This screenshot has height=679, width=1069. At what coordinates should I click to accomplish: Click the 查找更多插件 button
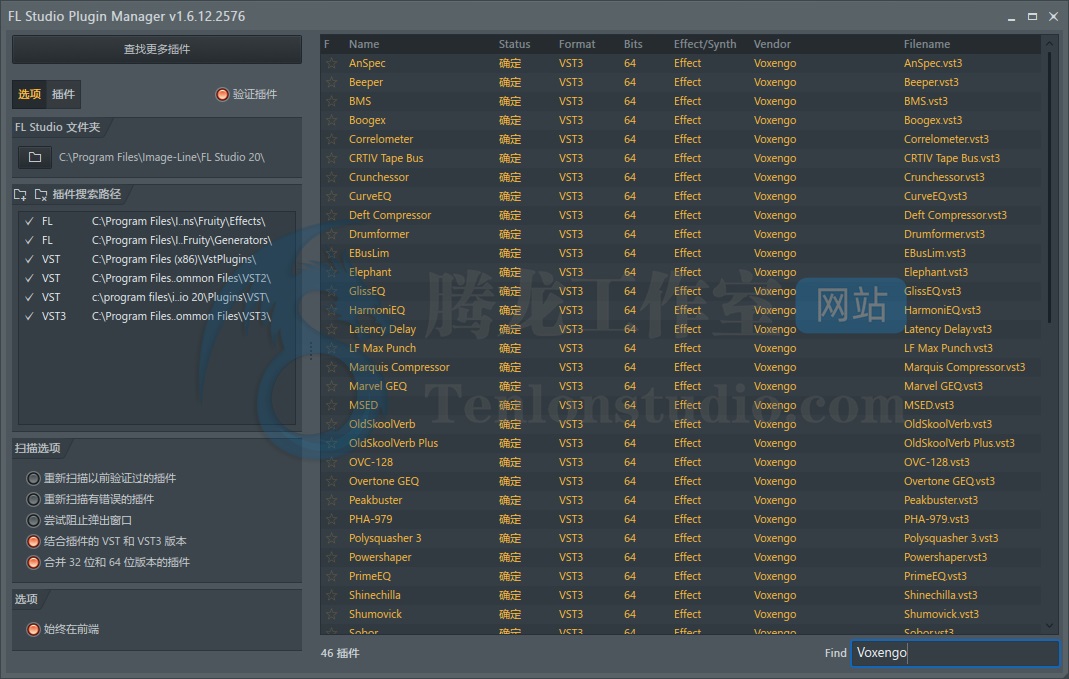pos(157,49)
